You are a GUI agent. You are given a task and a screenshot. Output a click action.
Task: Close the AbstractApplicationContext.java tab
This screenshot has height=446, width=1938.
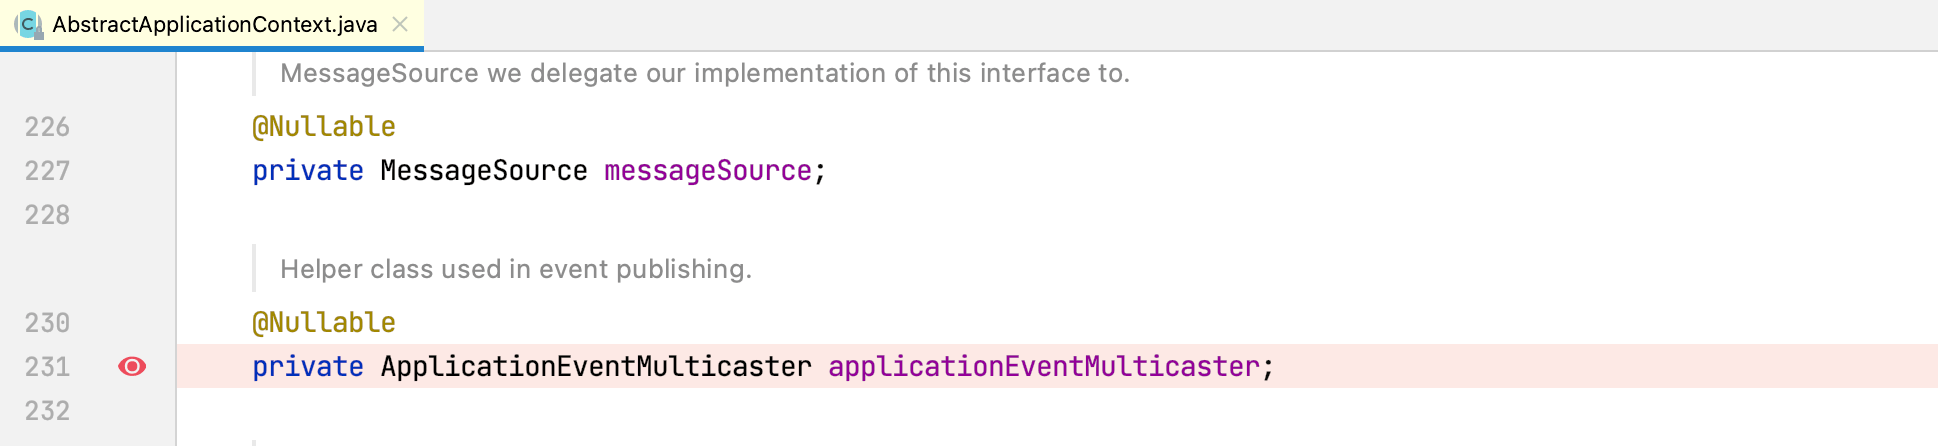coord(400,24)
